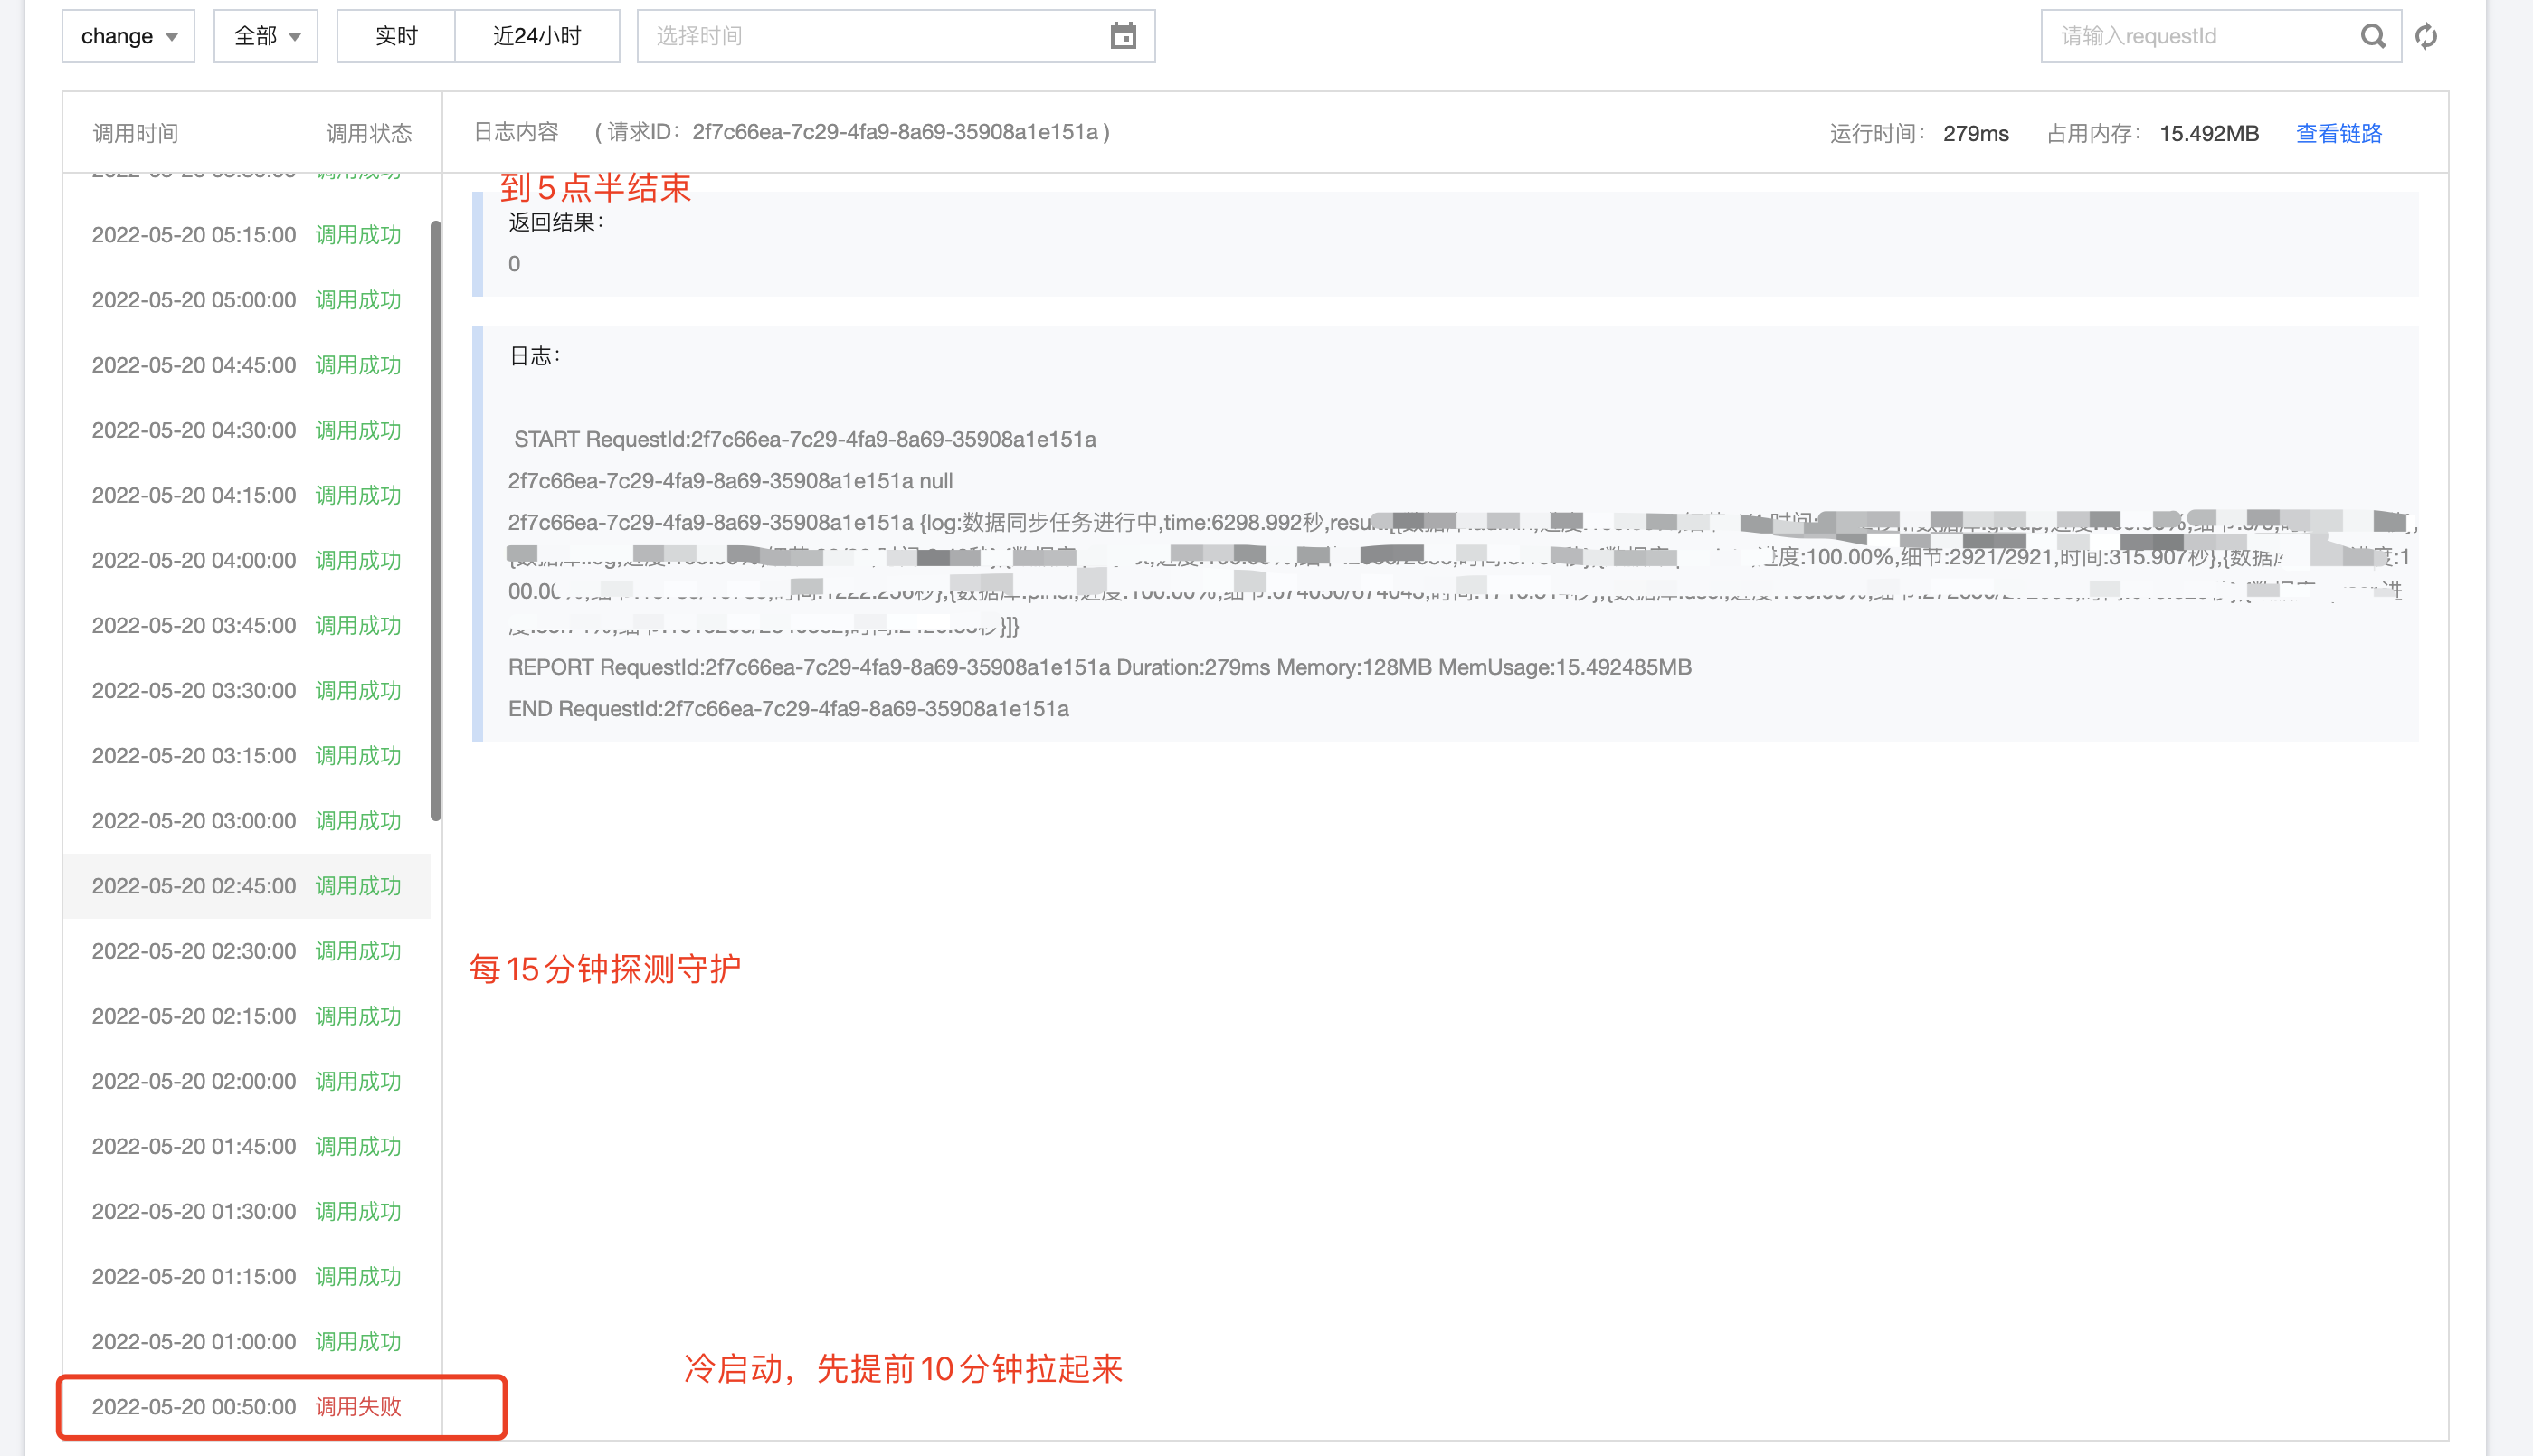2533x1456 pixels.
Task: Open the 查看链路 trace link
Action: tap(2338, 133)
